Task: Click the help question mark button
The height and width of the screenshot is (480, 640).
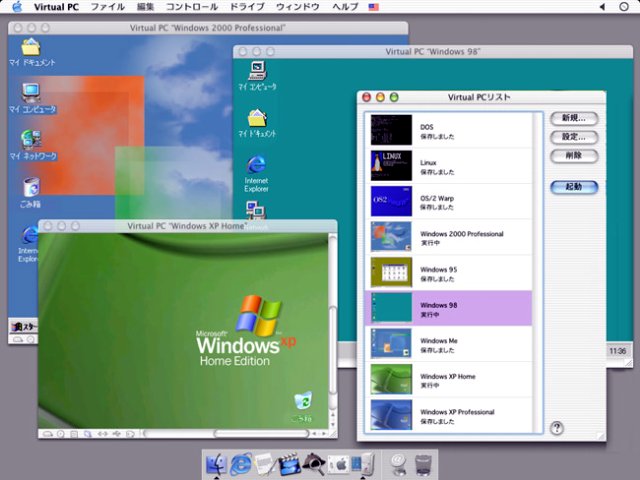Action: click(x=557, y=428)
